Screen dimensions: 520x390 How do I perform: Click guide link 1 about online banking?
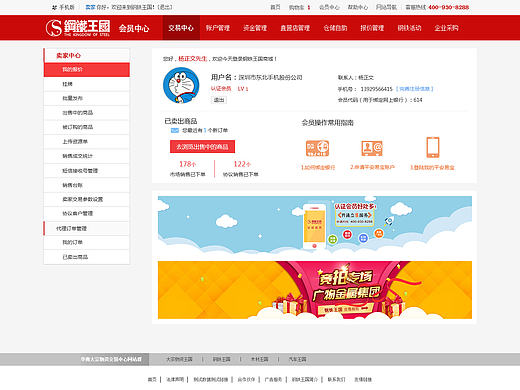[x=318, y=167]
